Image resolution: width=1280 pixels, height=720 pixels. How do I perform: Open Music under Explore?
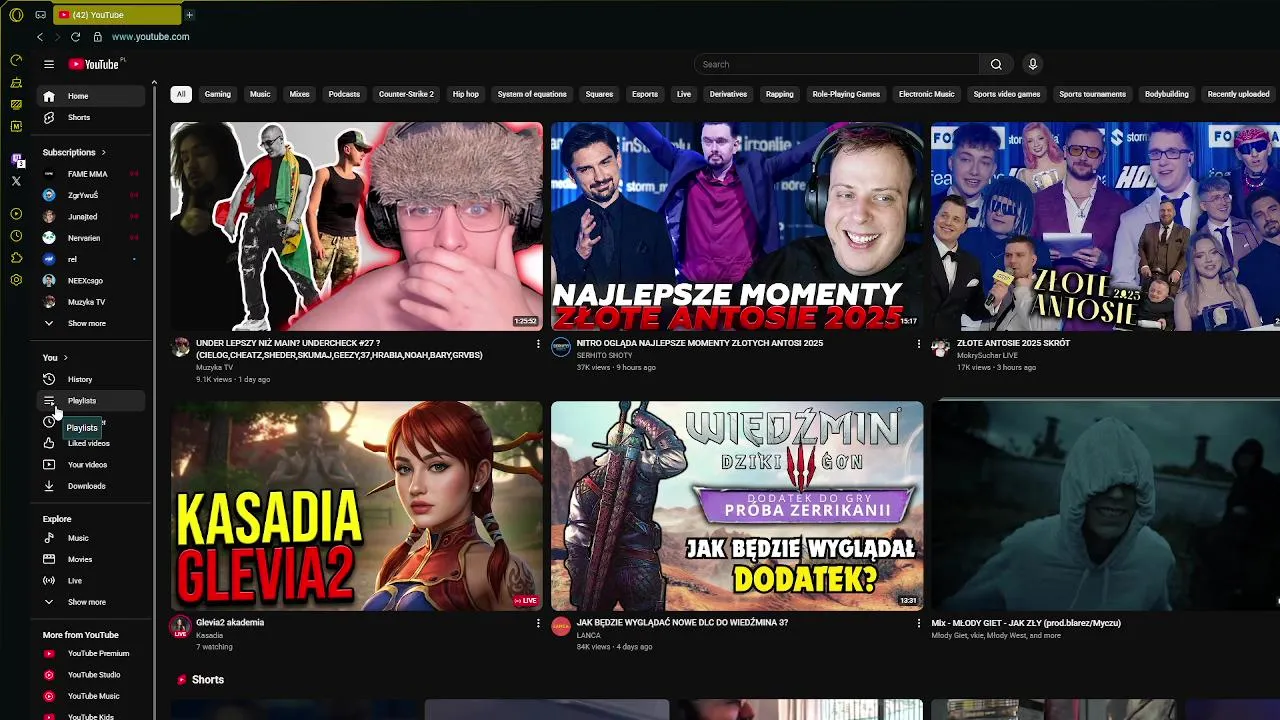pyautogui.click(x=92, y=538)
